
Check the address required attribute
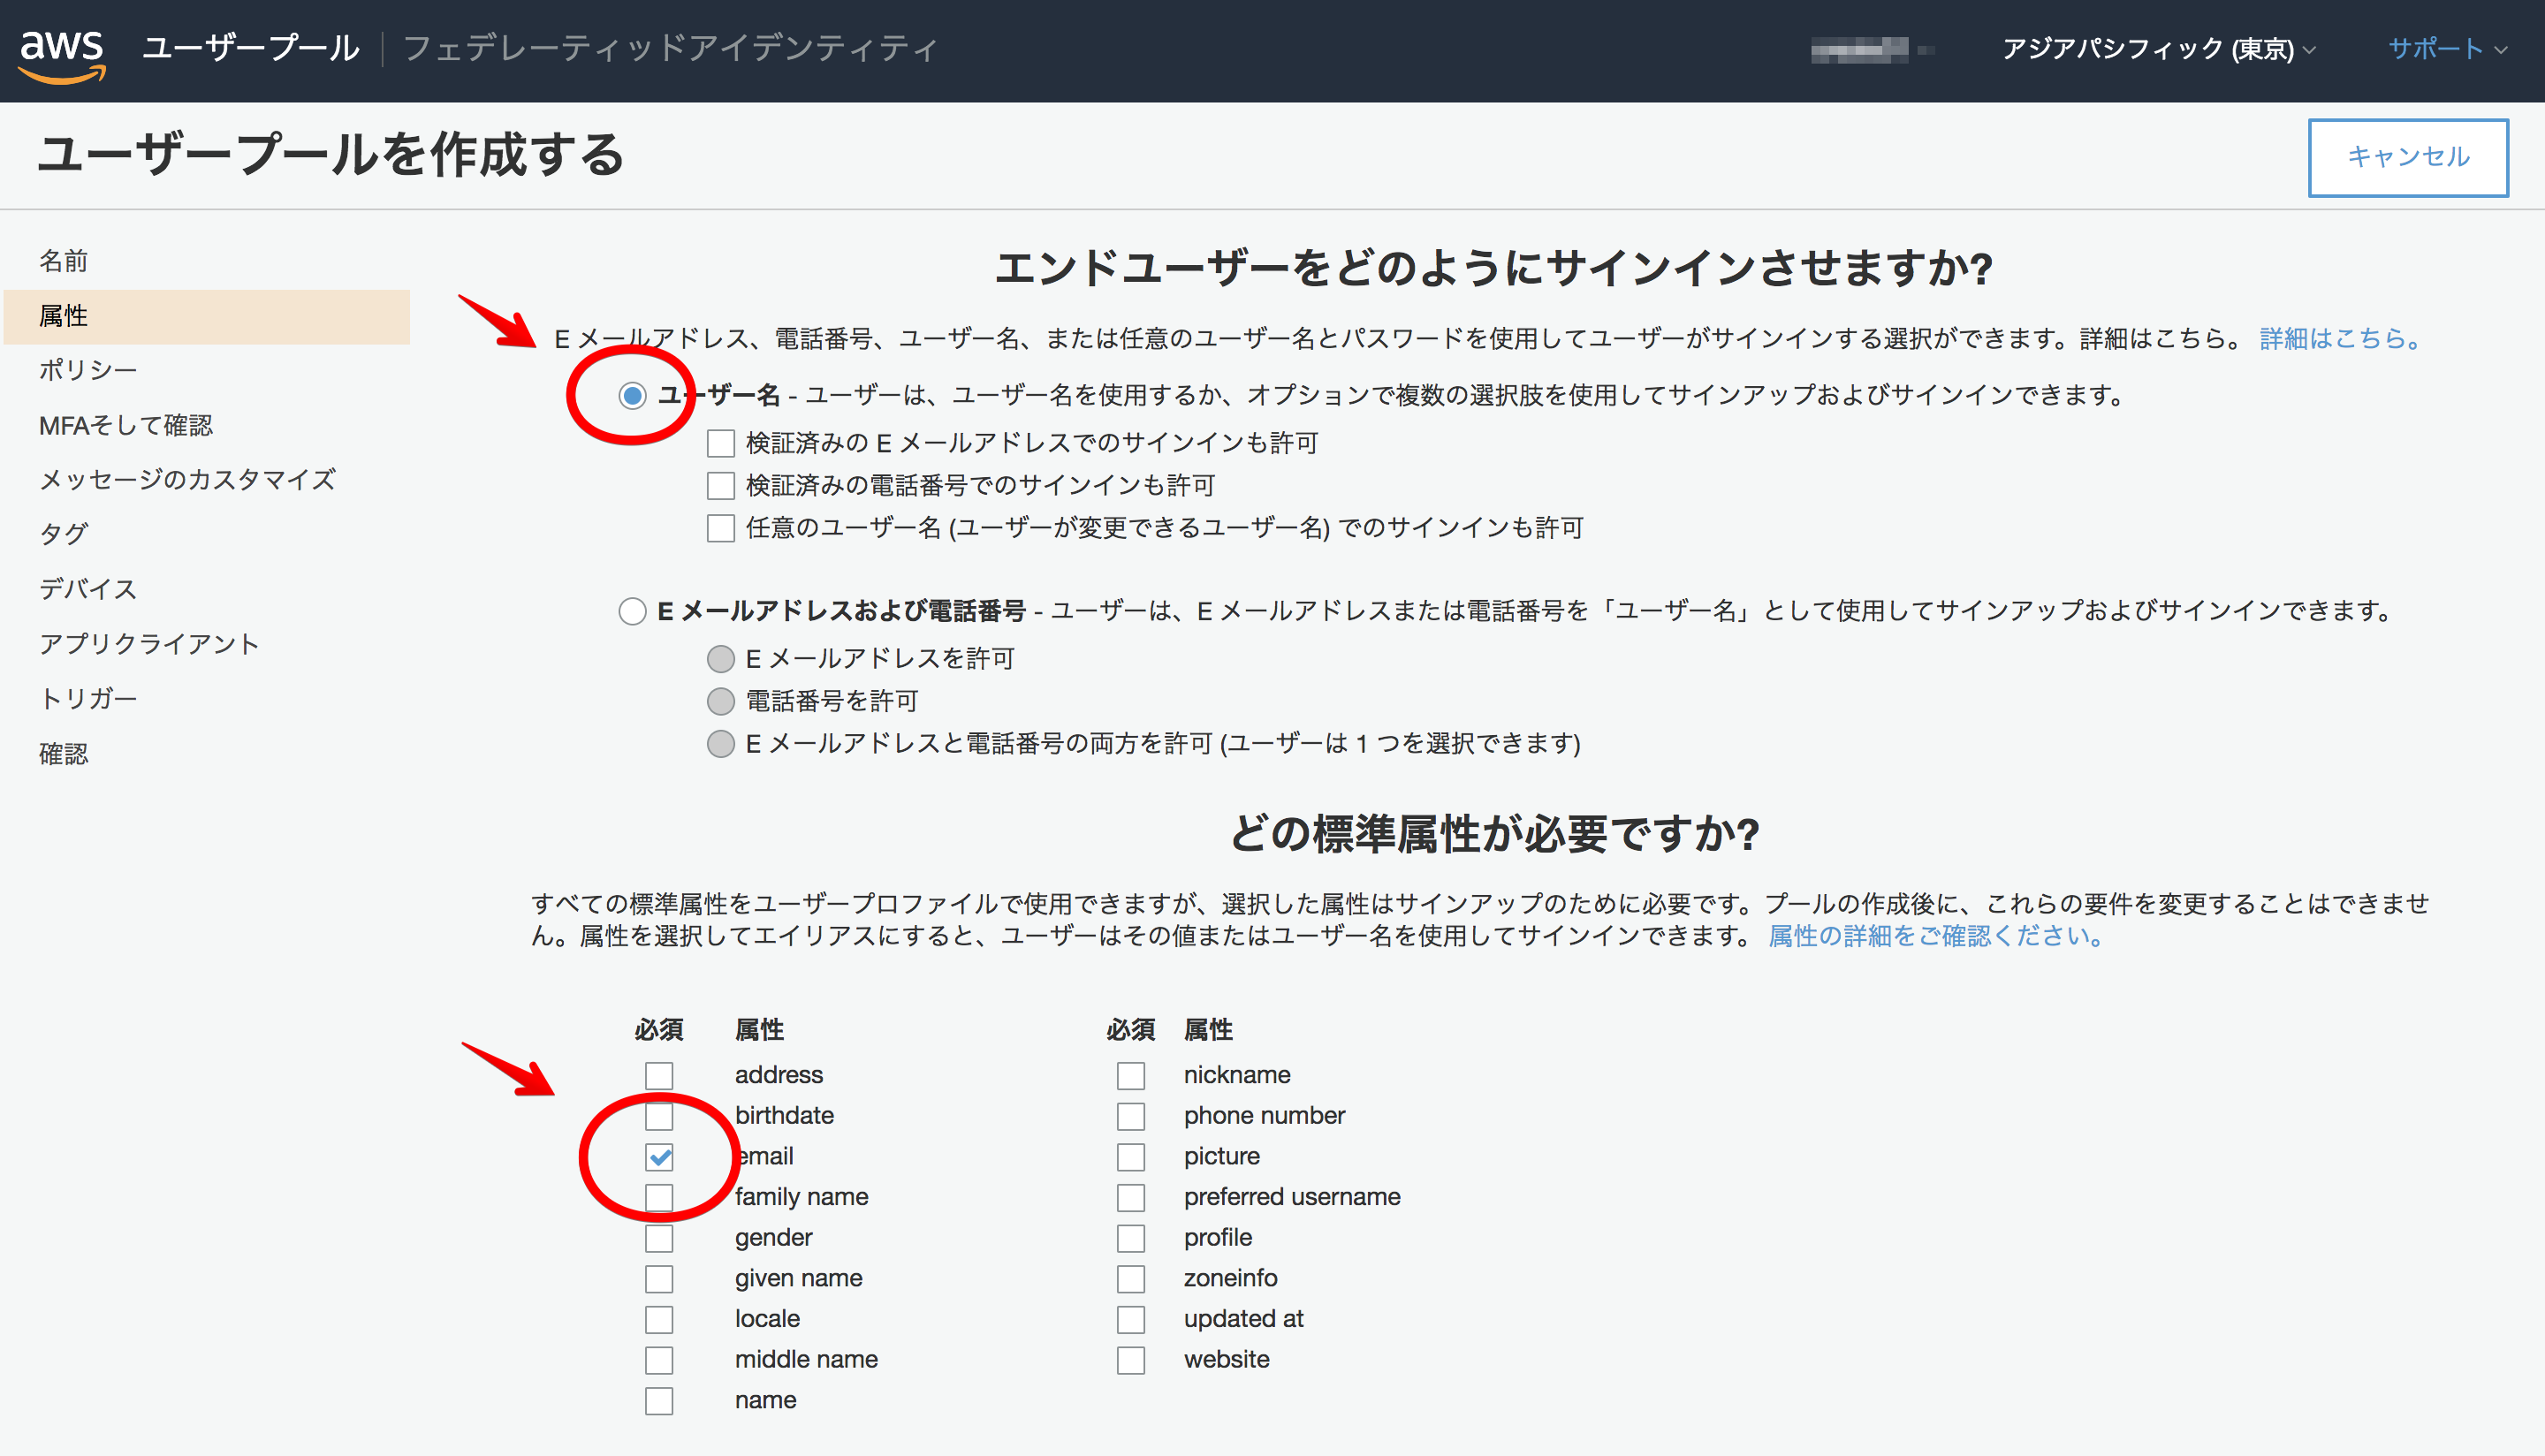659,1076
